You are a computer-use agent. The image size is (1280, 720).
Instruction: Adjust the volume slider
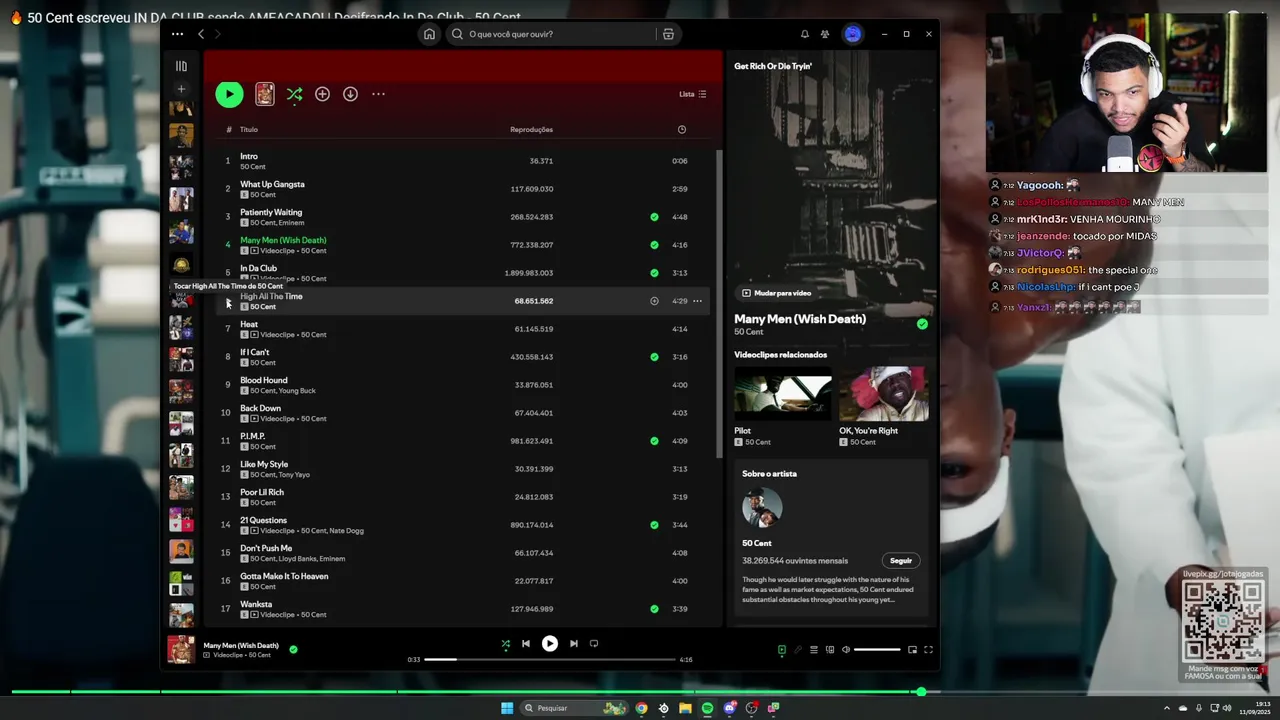pos(877,650)
